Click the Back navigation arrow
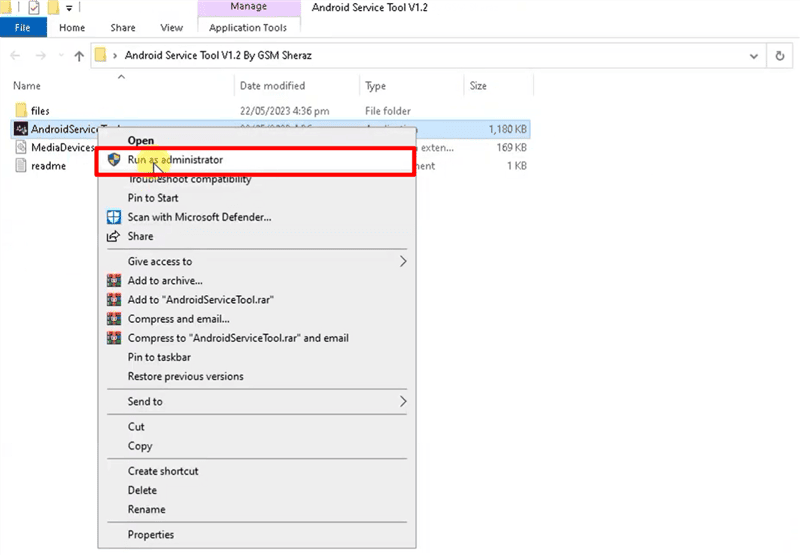 (16, 56)
